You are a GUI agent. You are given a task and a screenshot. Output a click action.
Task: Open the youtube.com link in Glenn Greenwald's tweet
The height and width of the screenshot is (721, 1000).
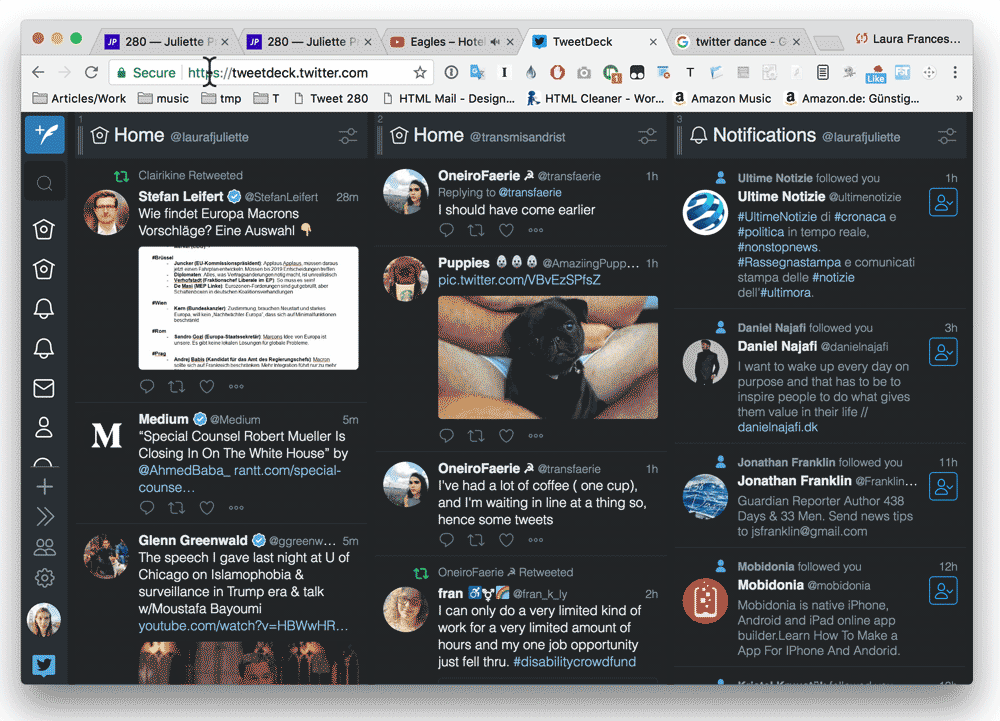tap(243, 626)
